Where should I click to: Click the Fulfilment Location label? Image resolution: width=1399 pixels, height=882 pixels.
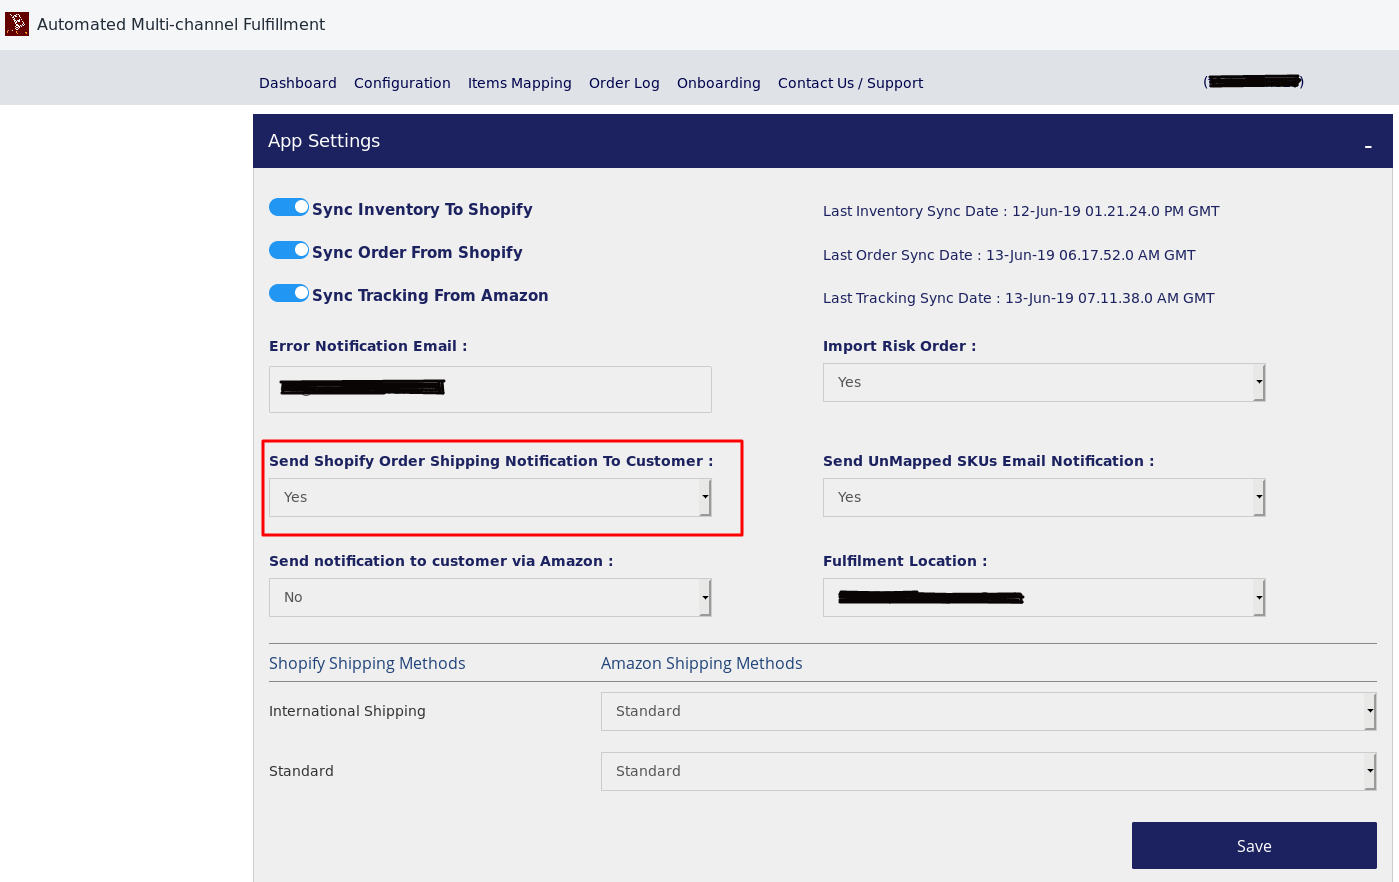(905, 561)
